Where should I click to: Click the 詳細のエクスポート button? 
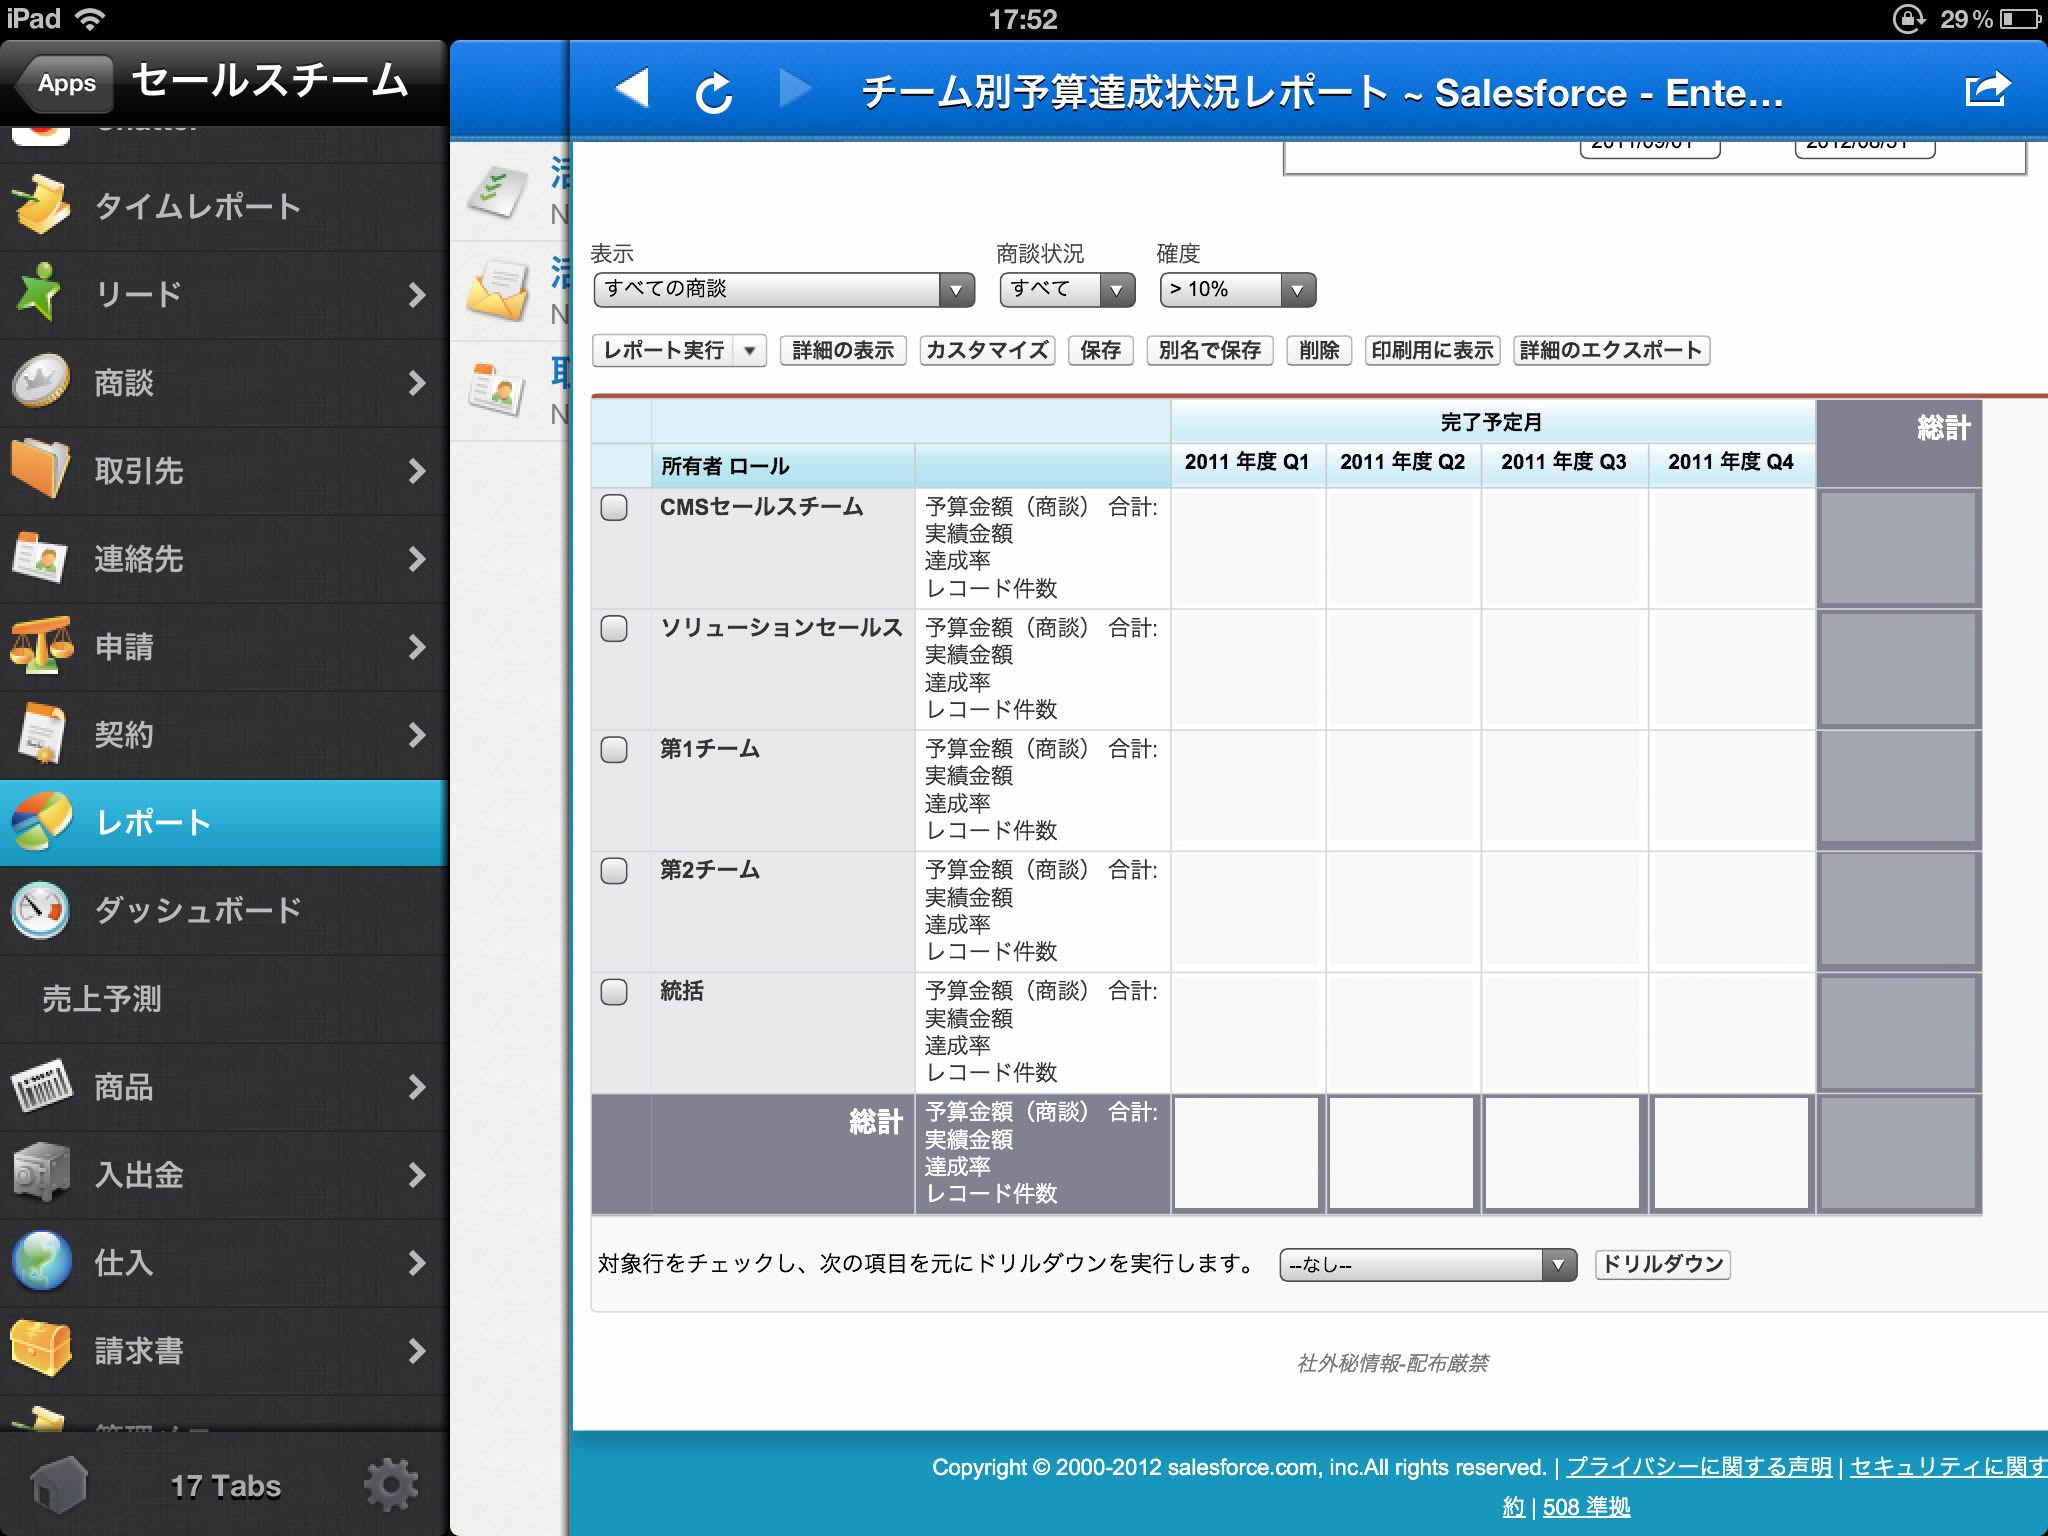point(1611,350)
